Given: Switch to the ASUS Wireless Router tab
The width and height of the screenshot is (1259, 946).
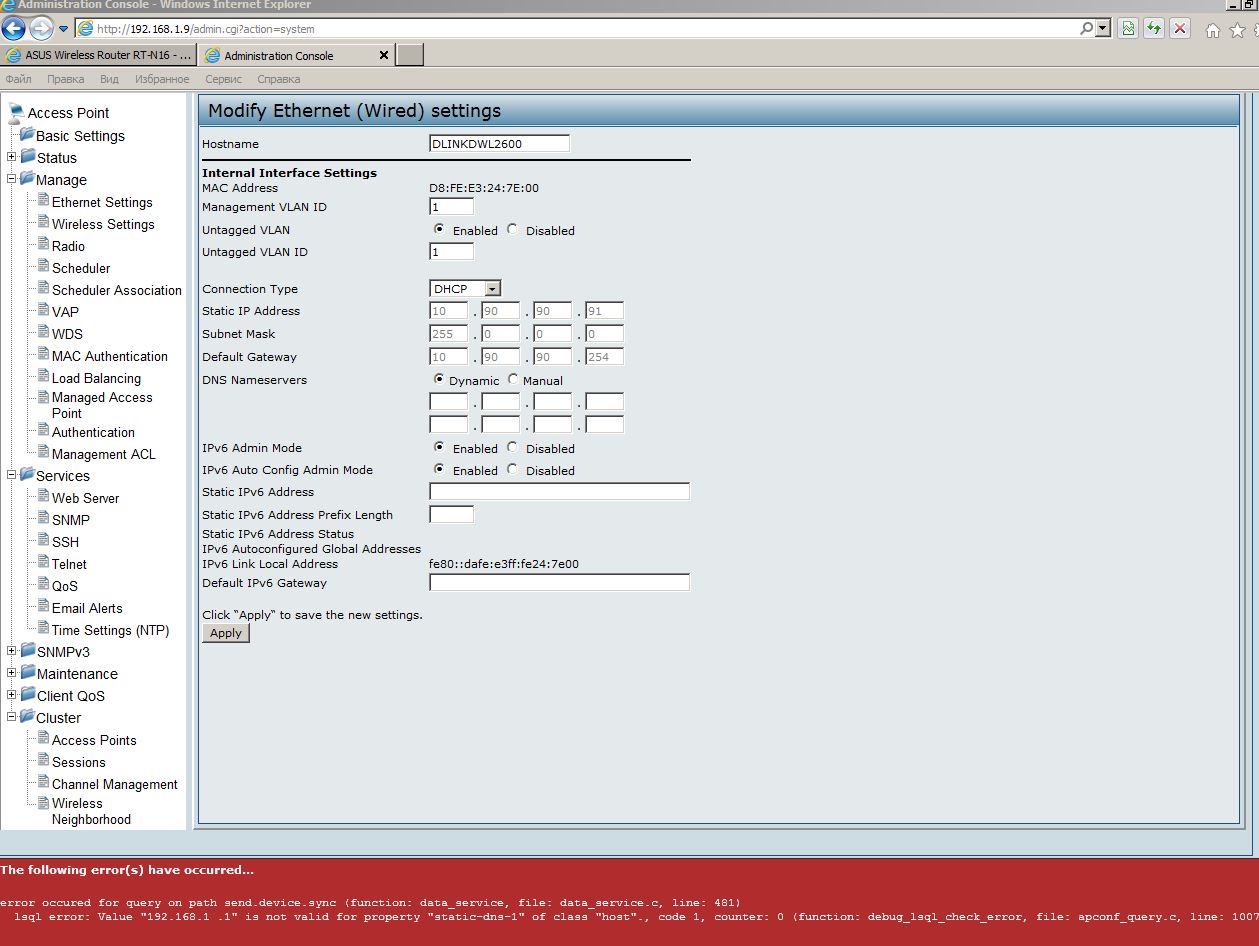Looking at the screenshot, I should click(99, 55).
